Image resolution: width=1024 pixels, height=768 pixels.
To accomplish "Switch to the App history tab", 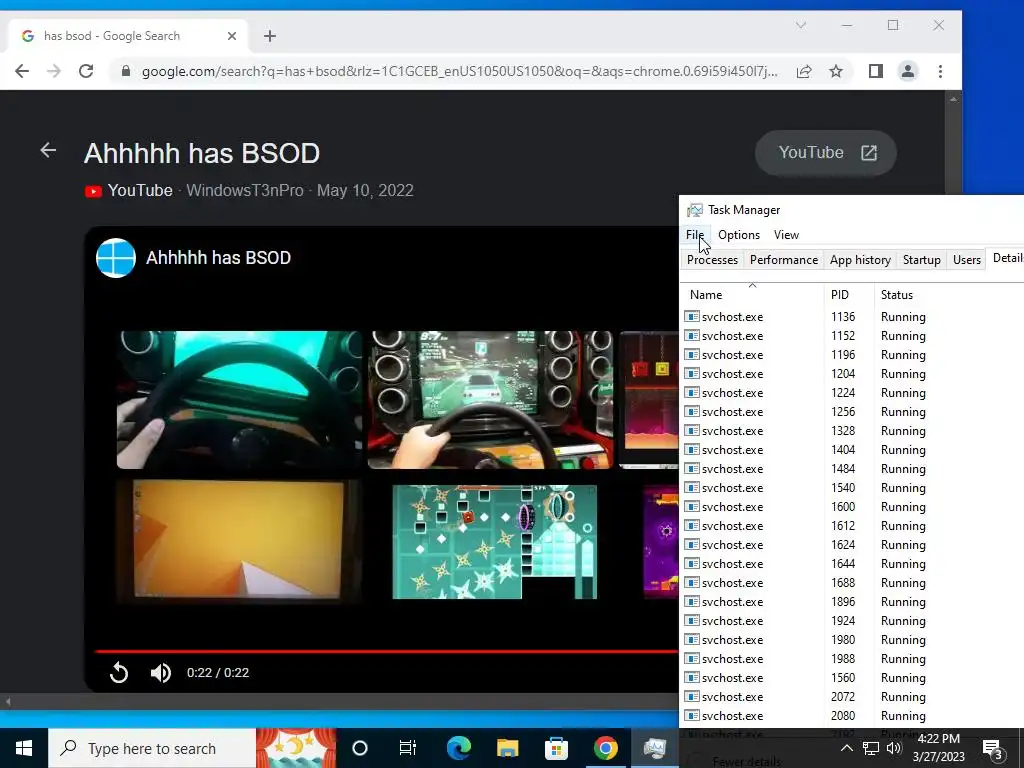I will (x=860, y=260).
